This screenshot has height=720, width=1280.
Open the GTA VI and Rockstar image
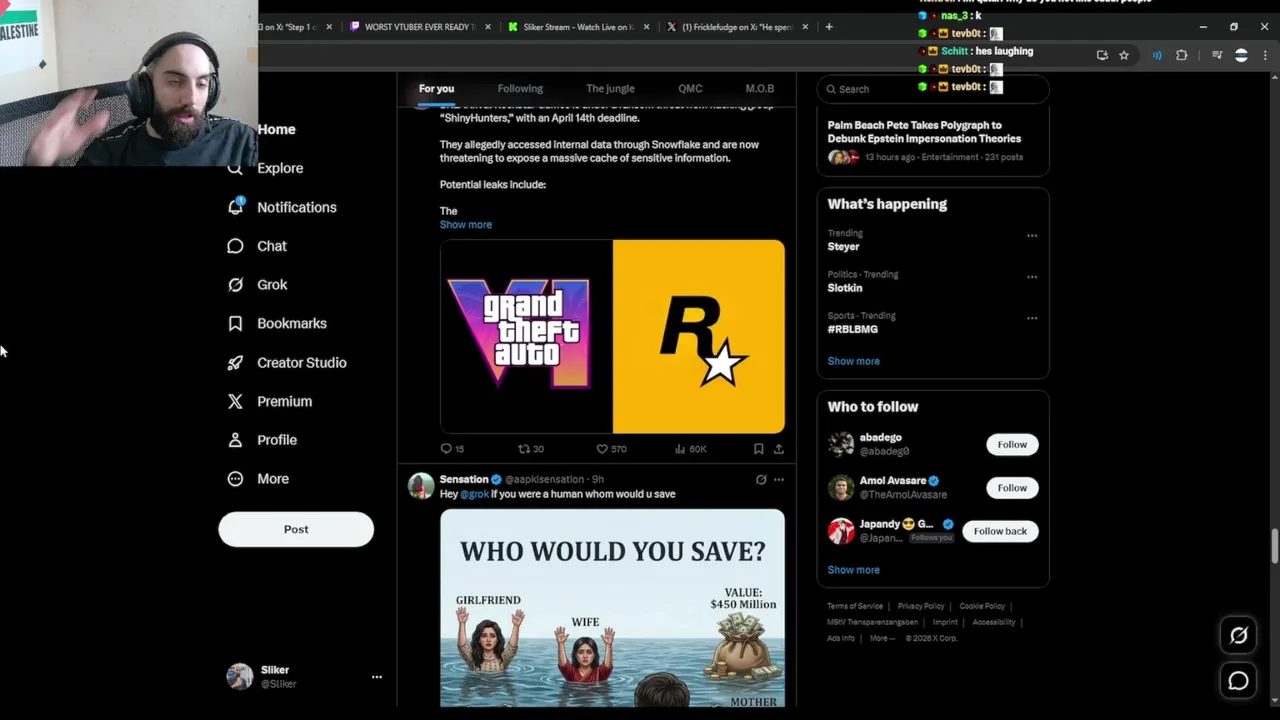pos(612,336)
